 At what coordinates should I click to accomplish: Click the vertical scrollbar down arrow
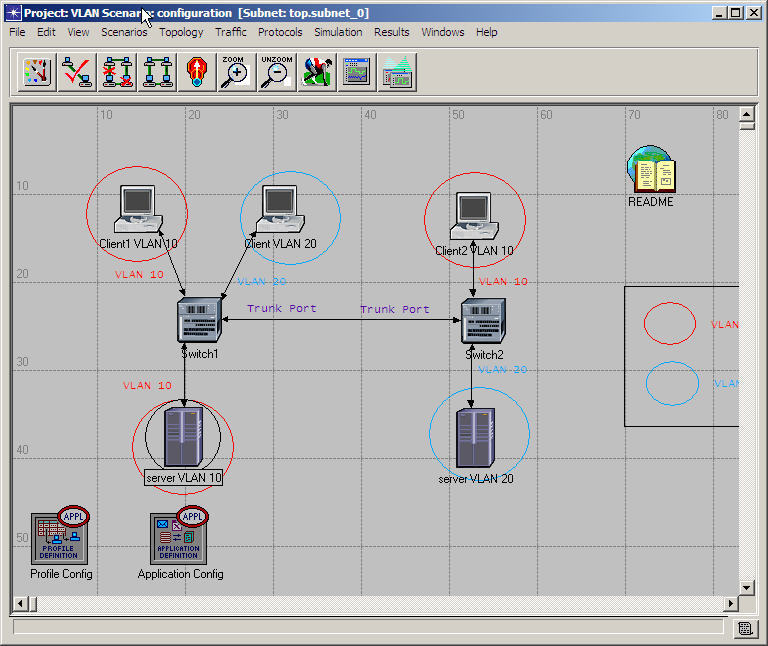coord(746,587)
